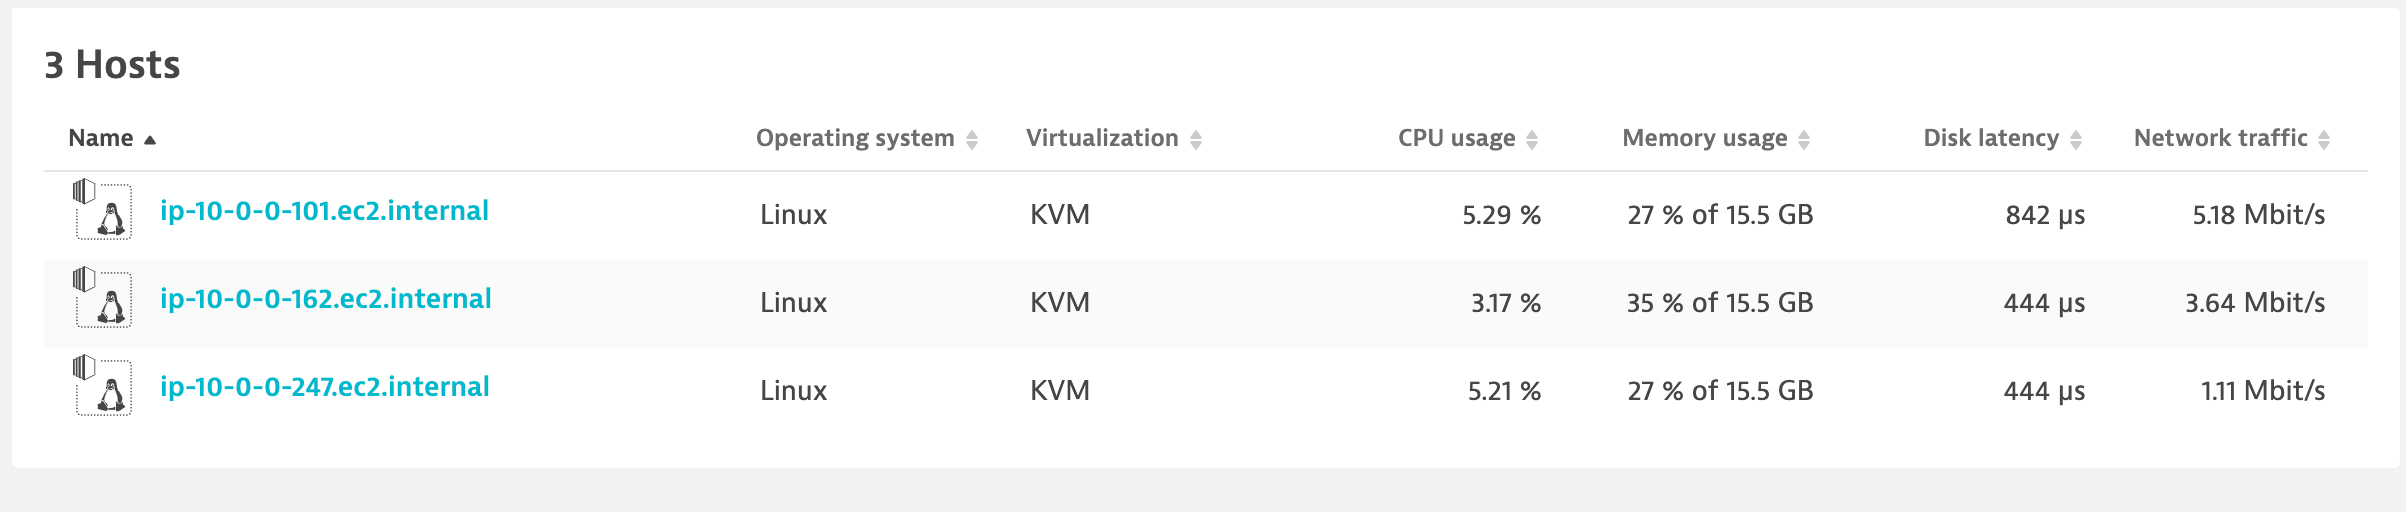Sort using the Virtualization arrows icon
Screen dimensions: 2406x512
(x=1196, y=140)
